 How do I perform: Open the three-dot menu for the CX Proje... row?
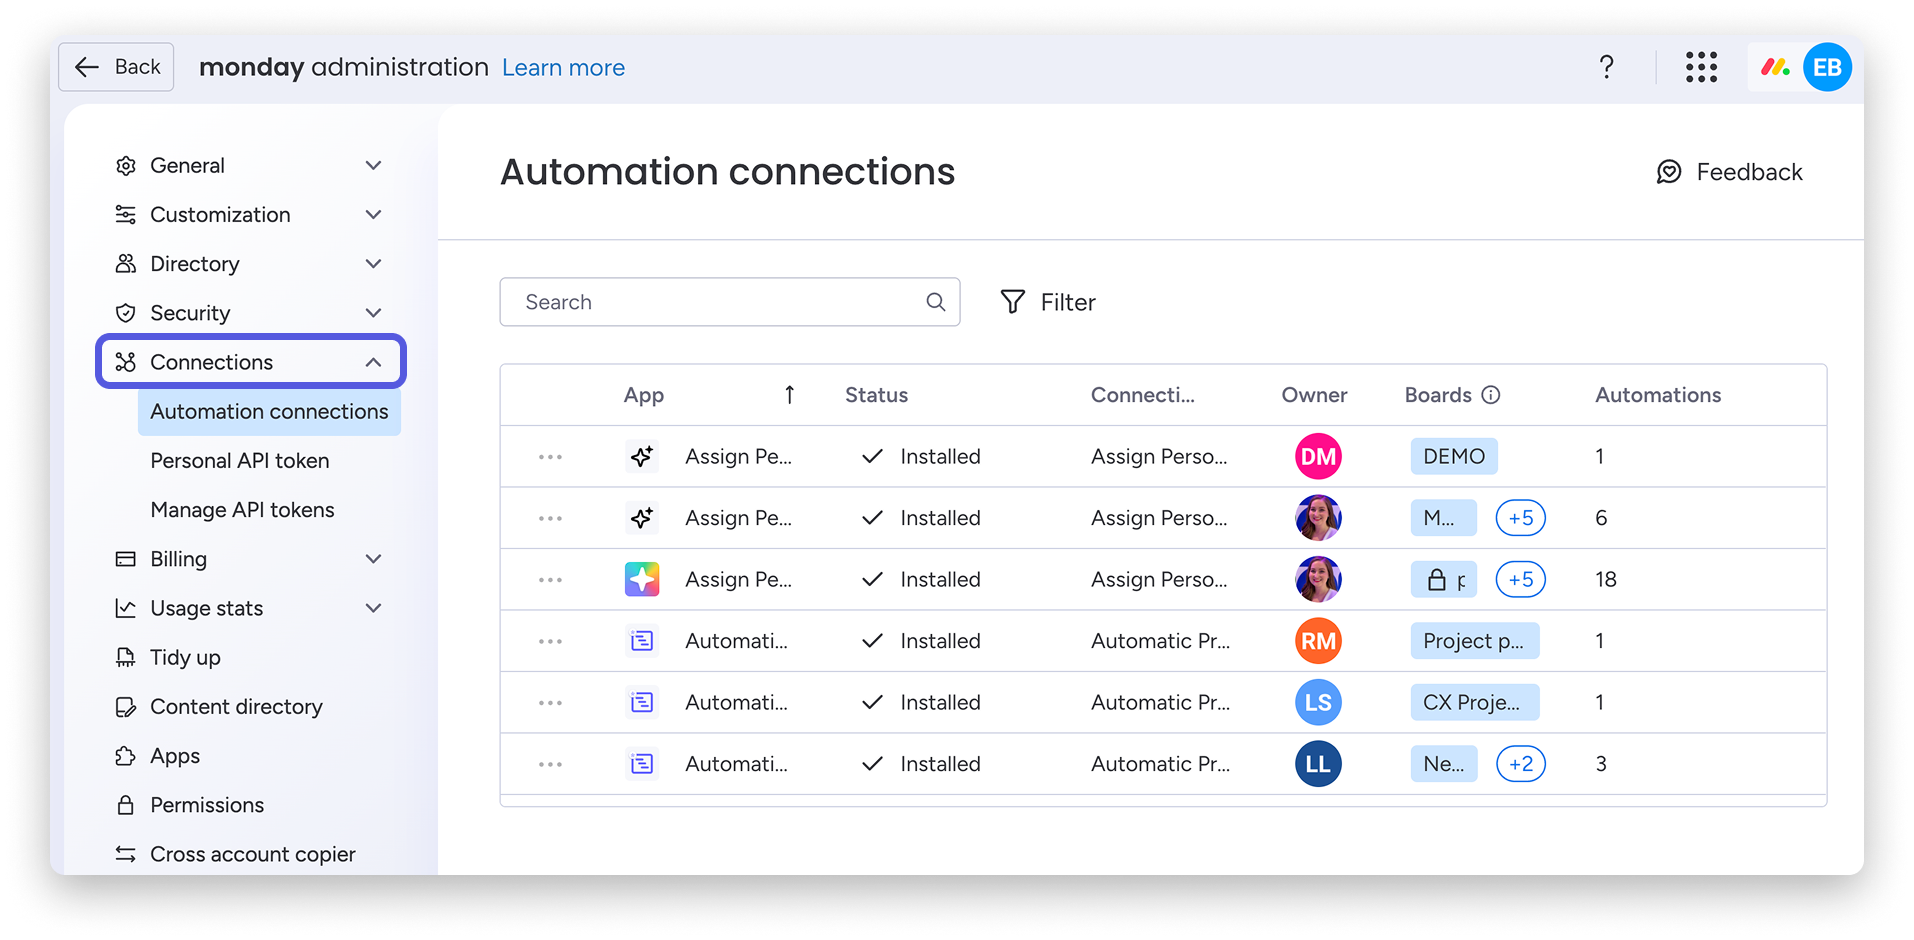[550, 703]
